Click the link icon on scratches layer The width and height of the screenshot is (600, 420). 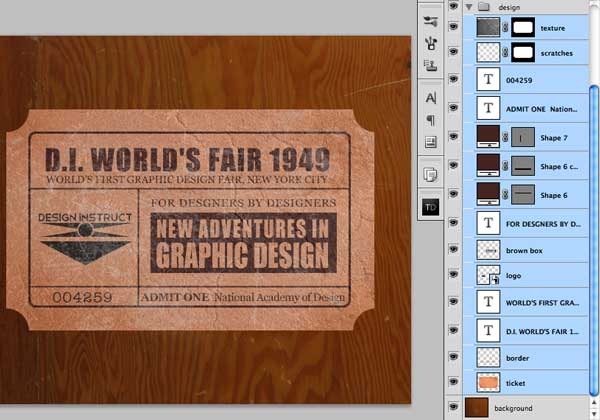(x=505, y=52)
